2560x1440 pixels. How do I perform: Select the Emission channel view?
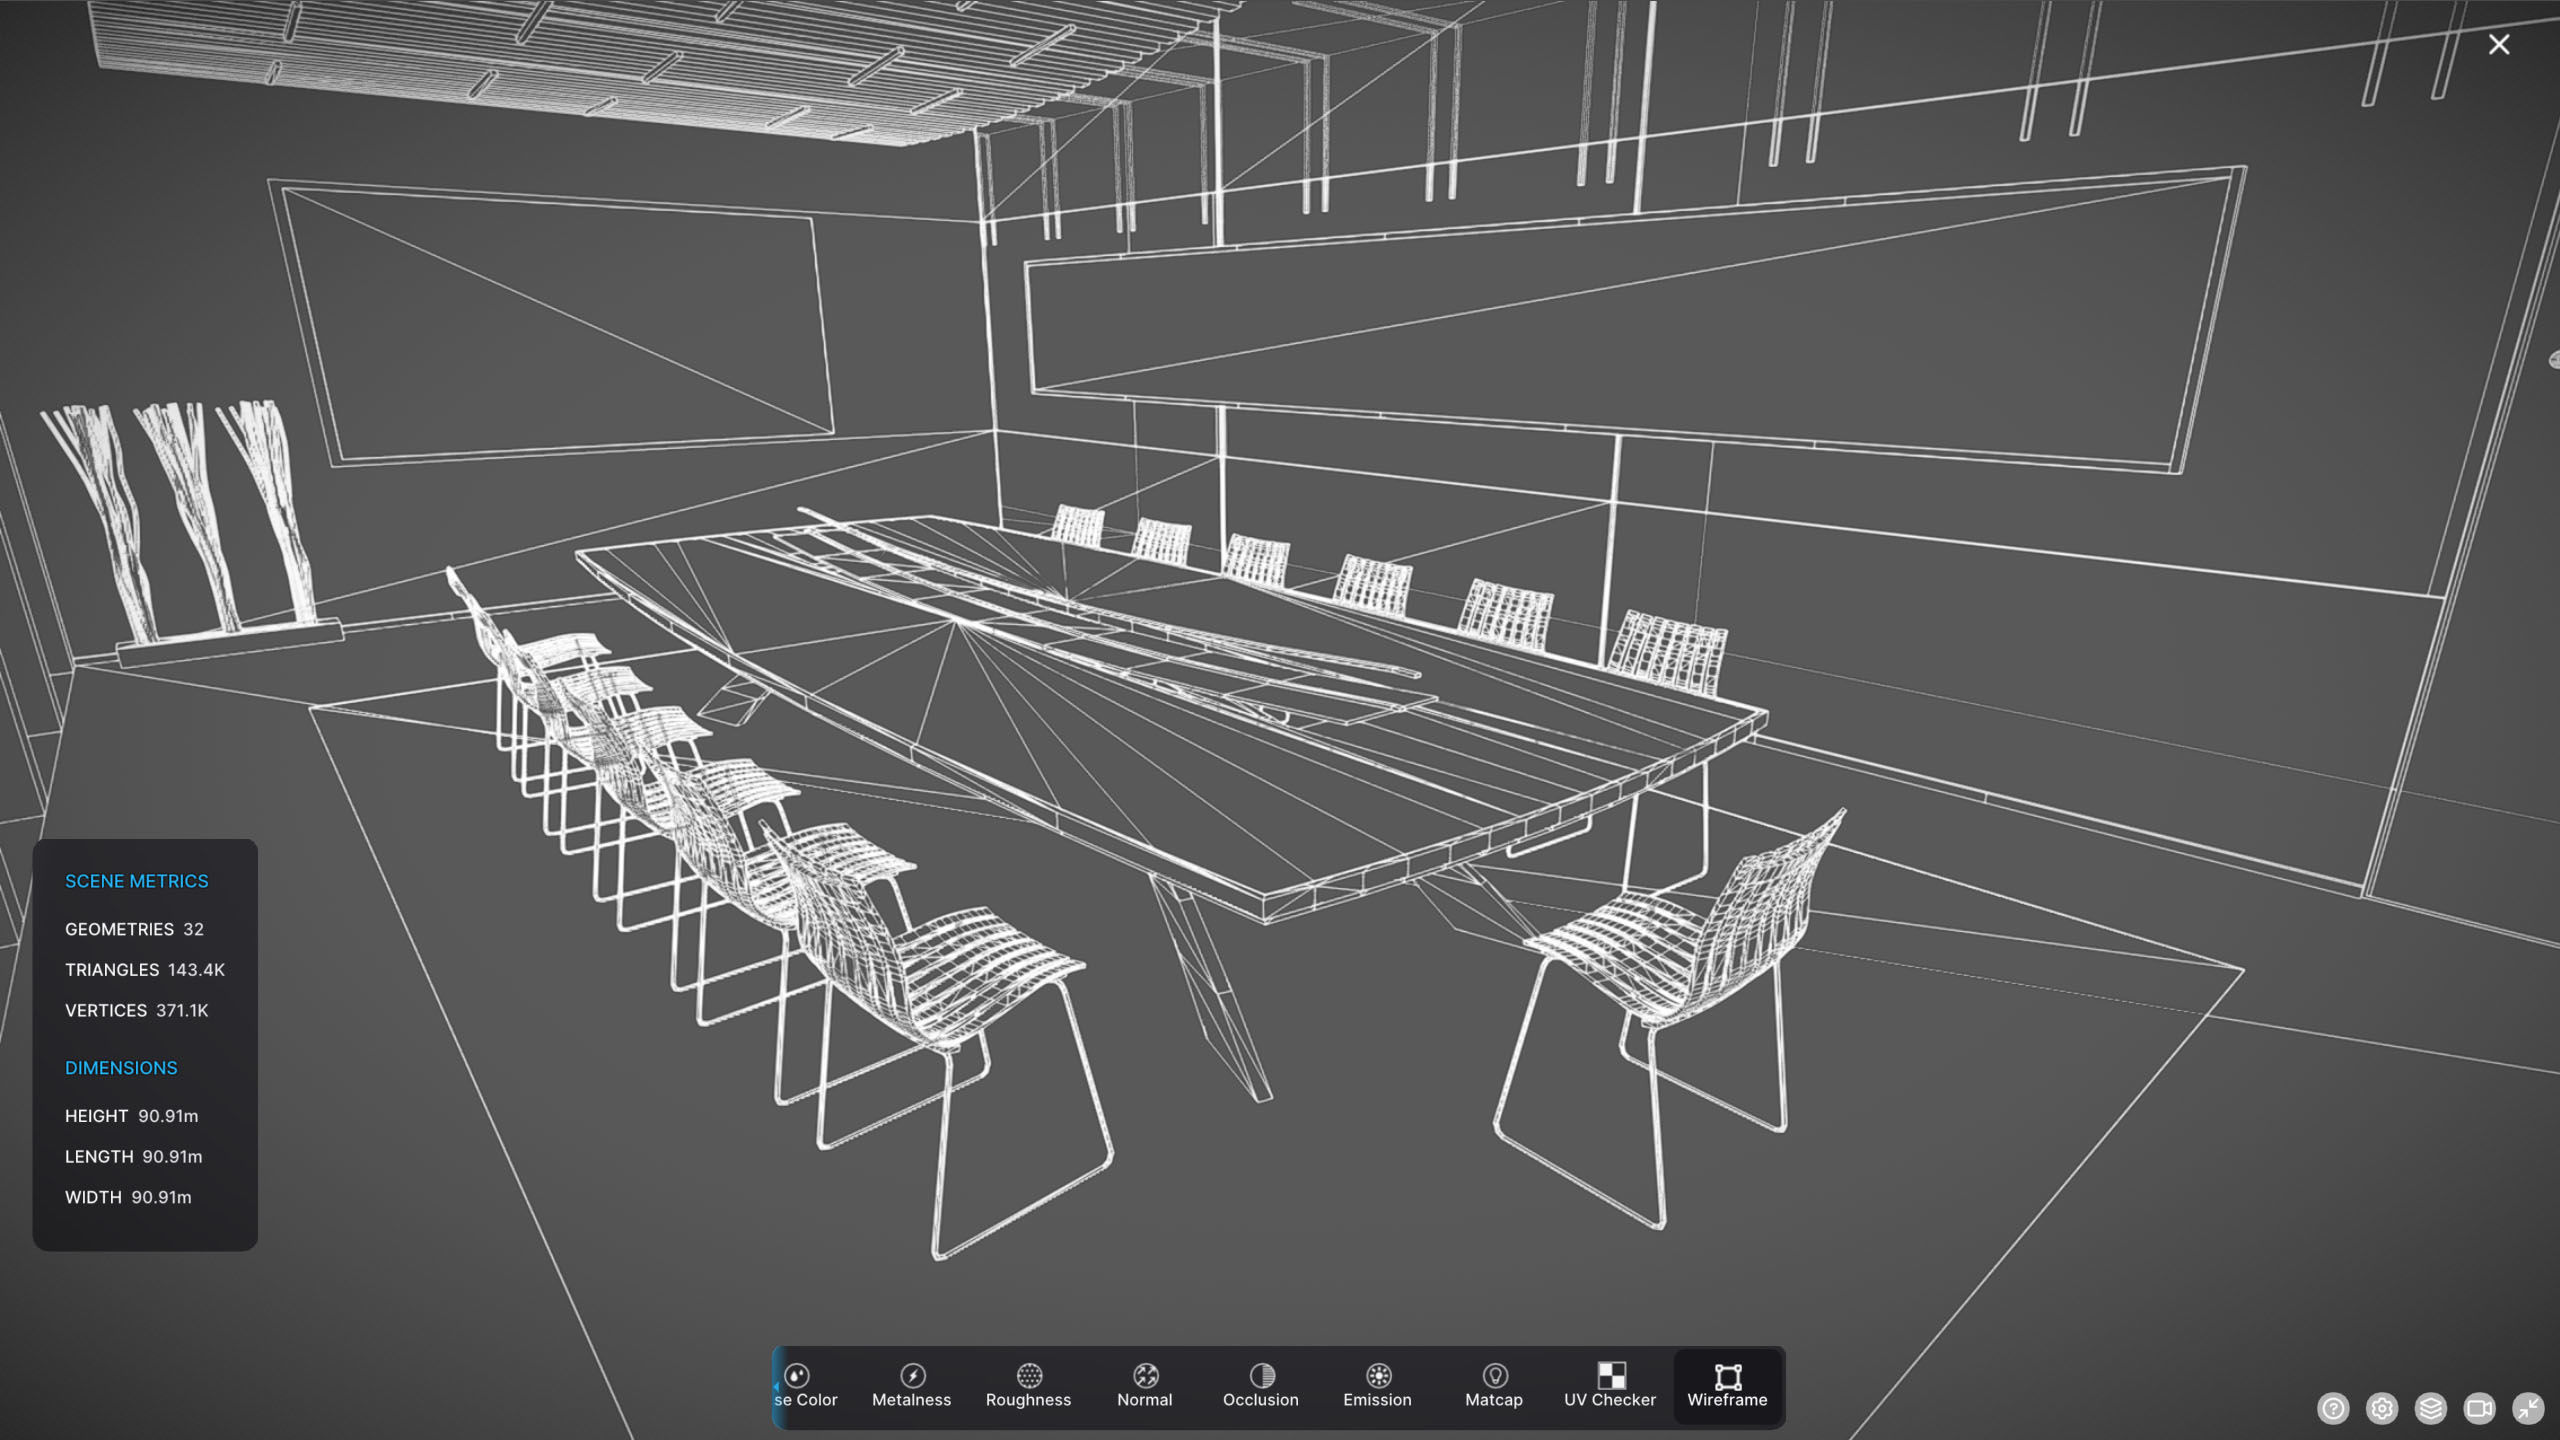click(x=1377, y=1386)
